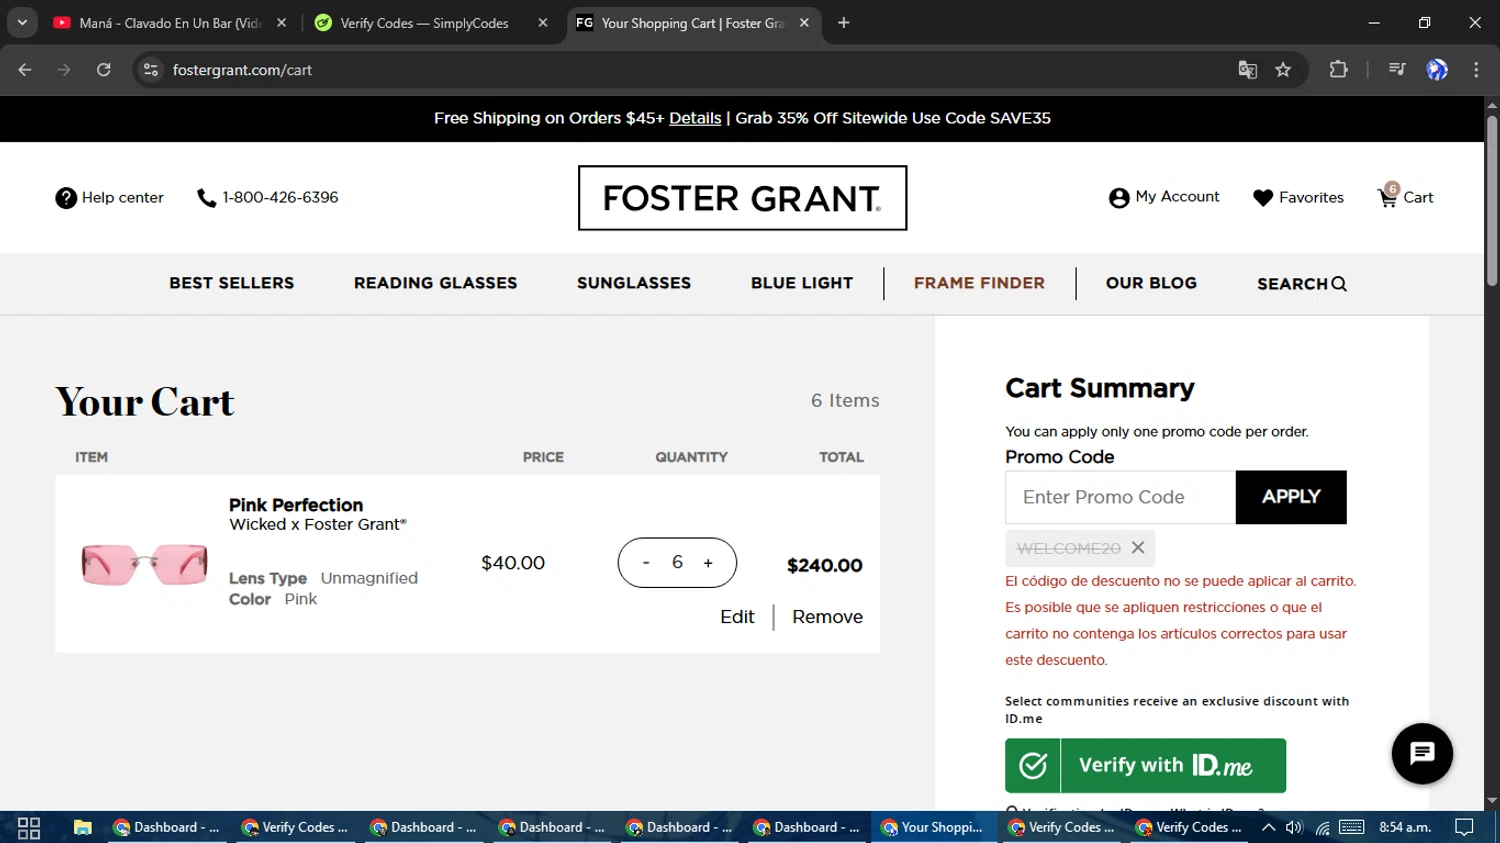Click the page vertical scrollbar

[x=1492, y=201]
